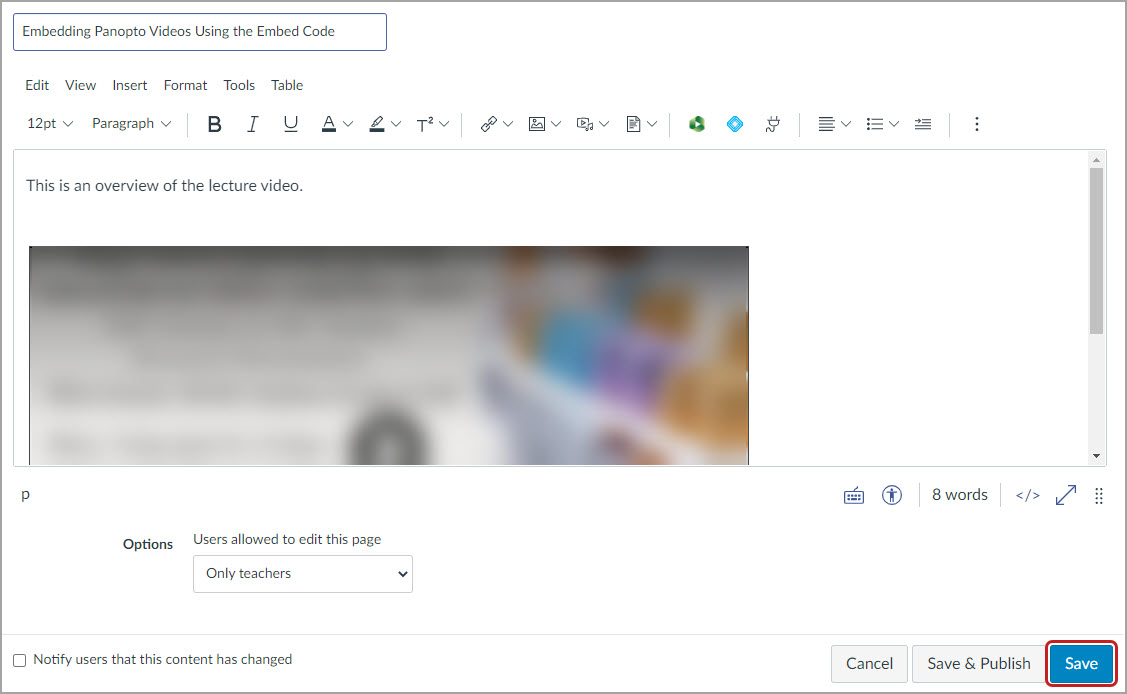Open the Edit menu

coord(37,85)
